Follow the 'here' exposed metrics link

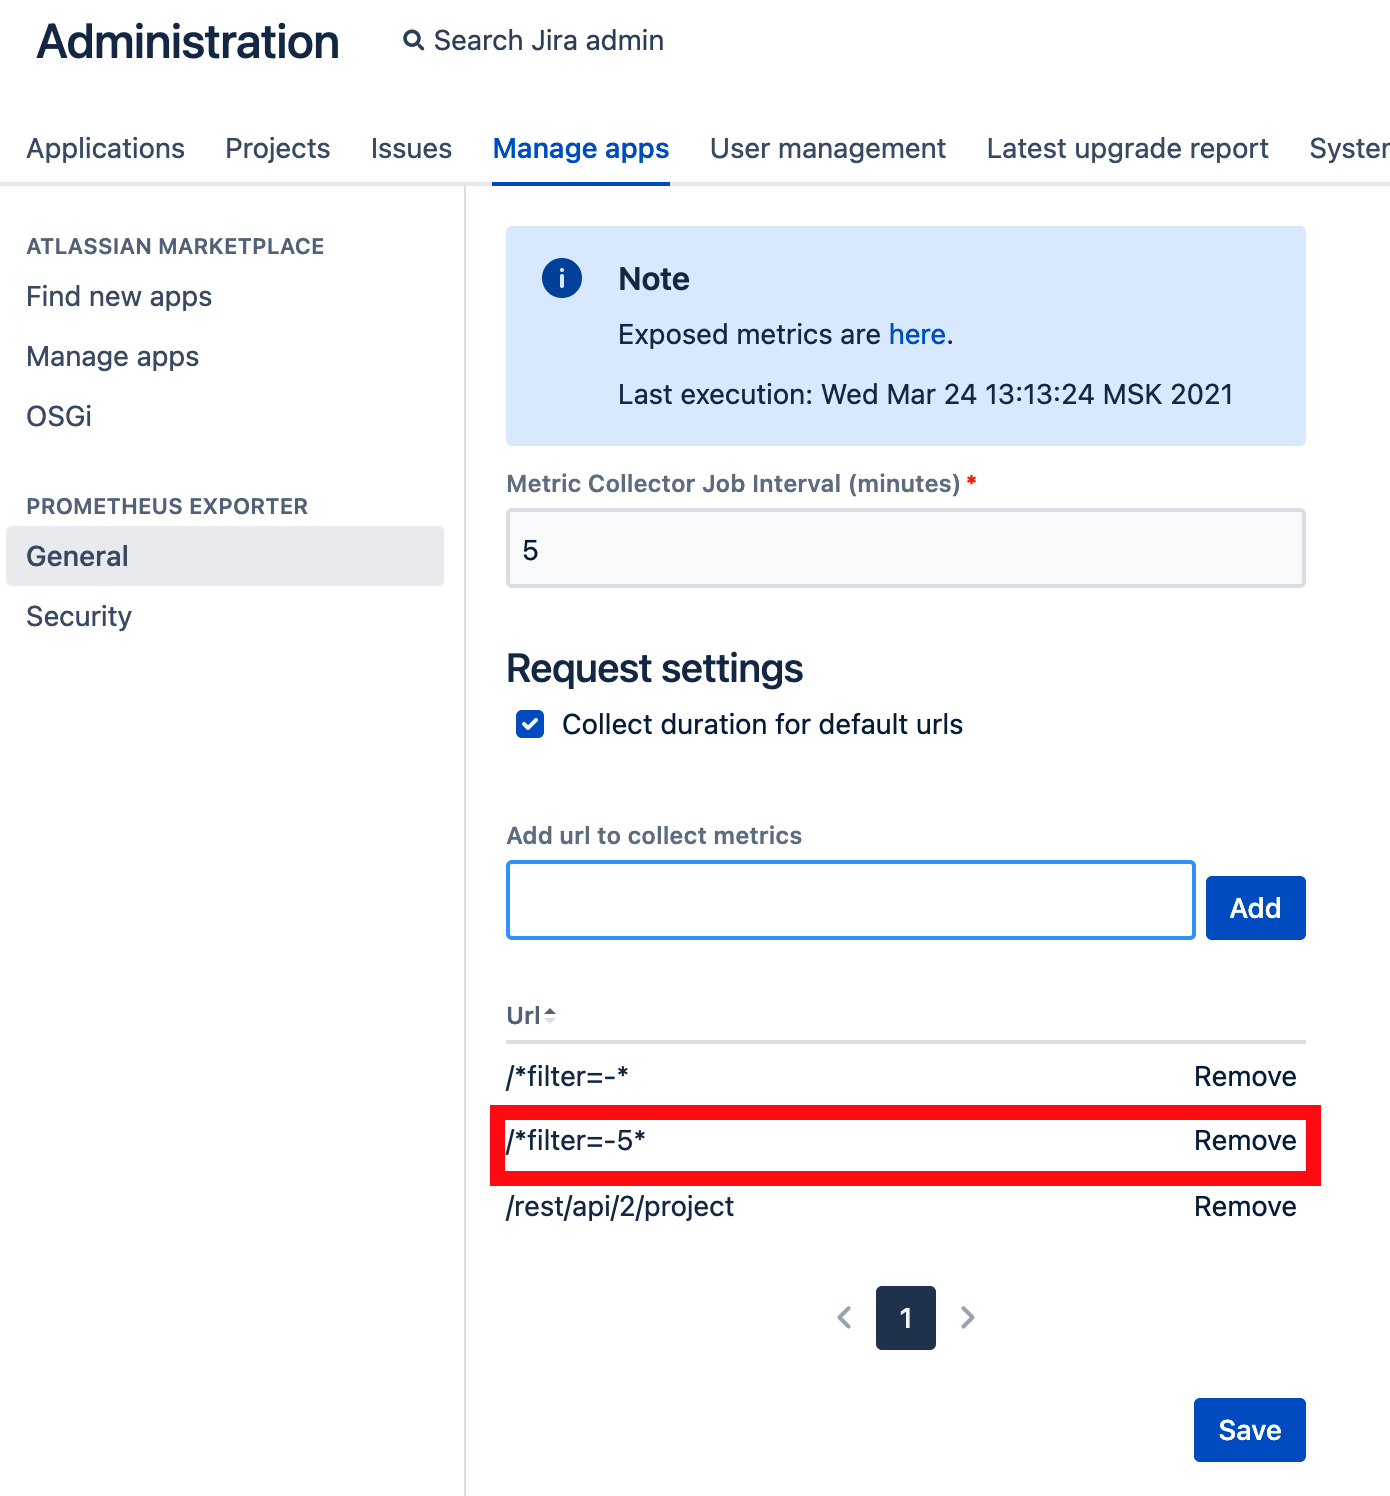(917, 334)
